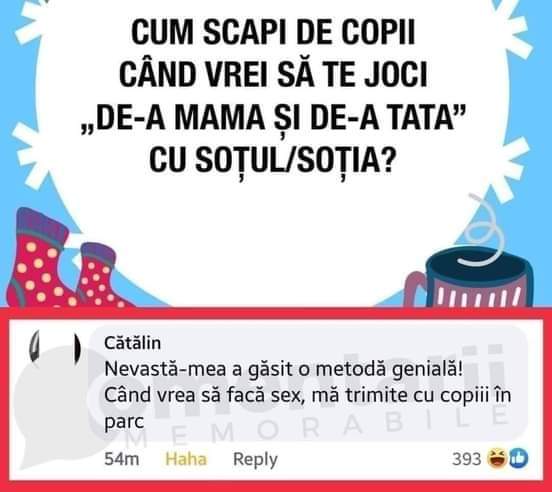This screenshot has height=492, width=552.
Task: Click the CU SOȚUL/SOȚIA? text line
Action: pyautogui.click(x=273, y=159)
